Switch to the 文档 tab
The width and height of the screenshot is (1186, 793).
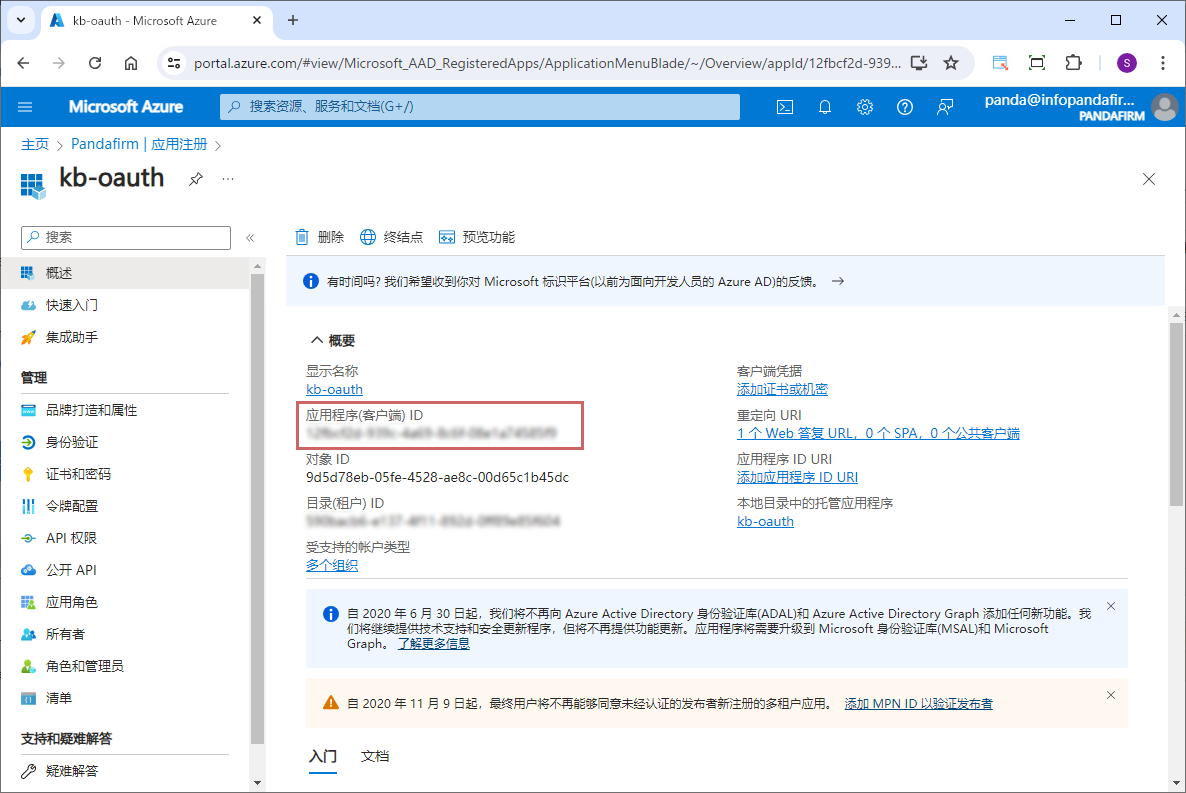[375, 756]
